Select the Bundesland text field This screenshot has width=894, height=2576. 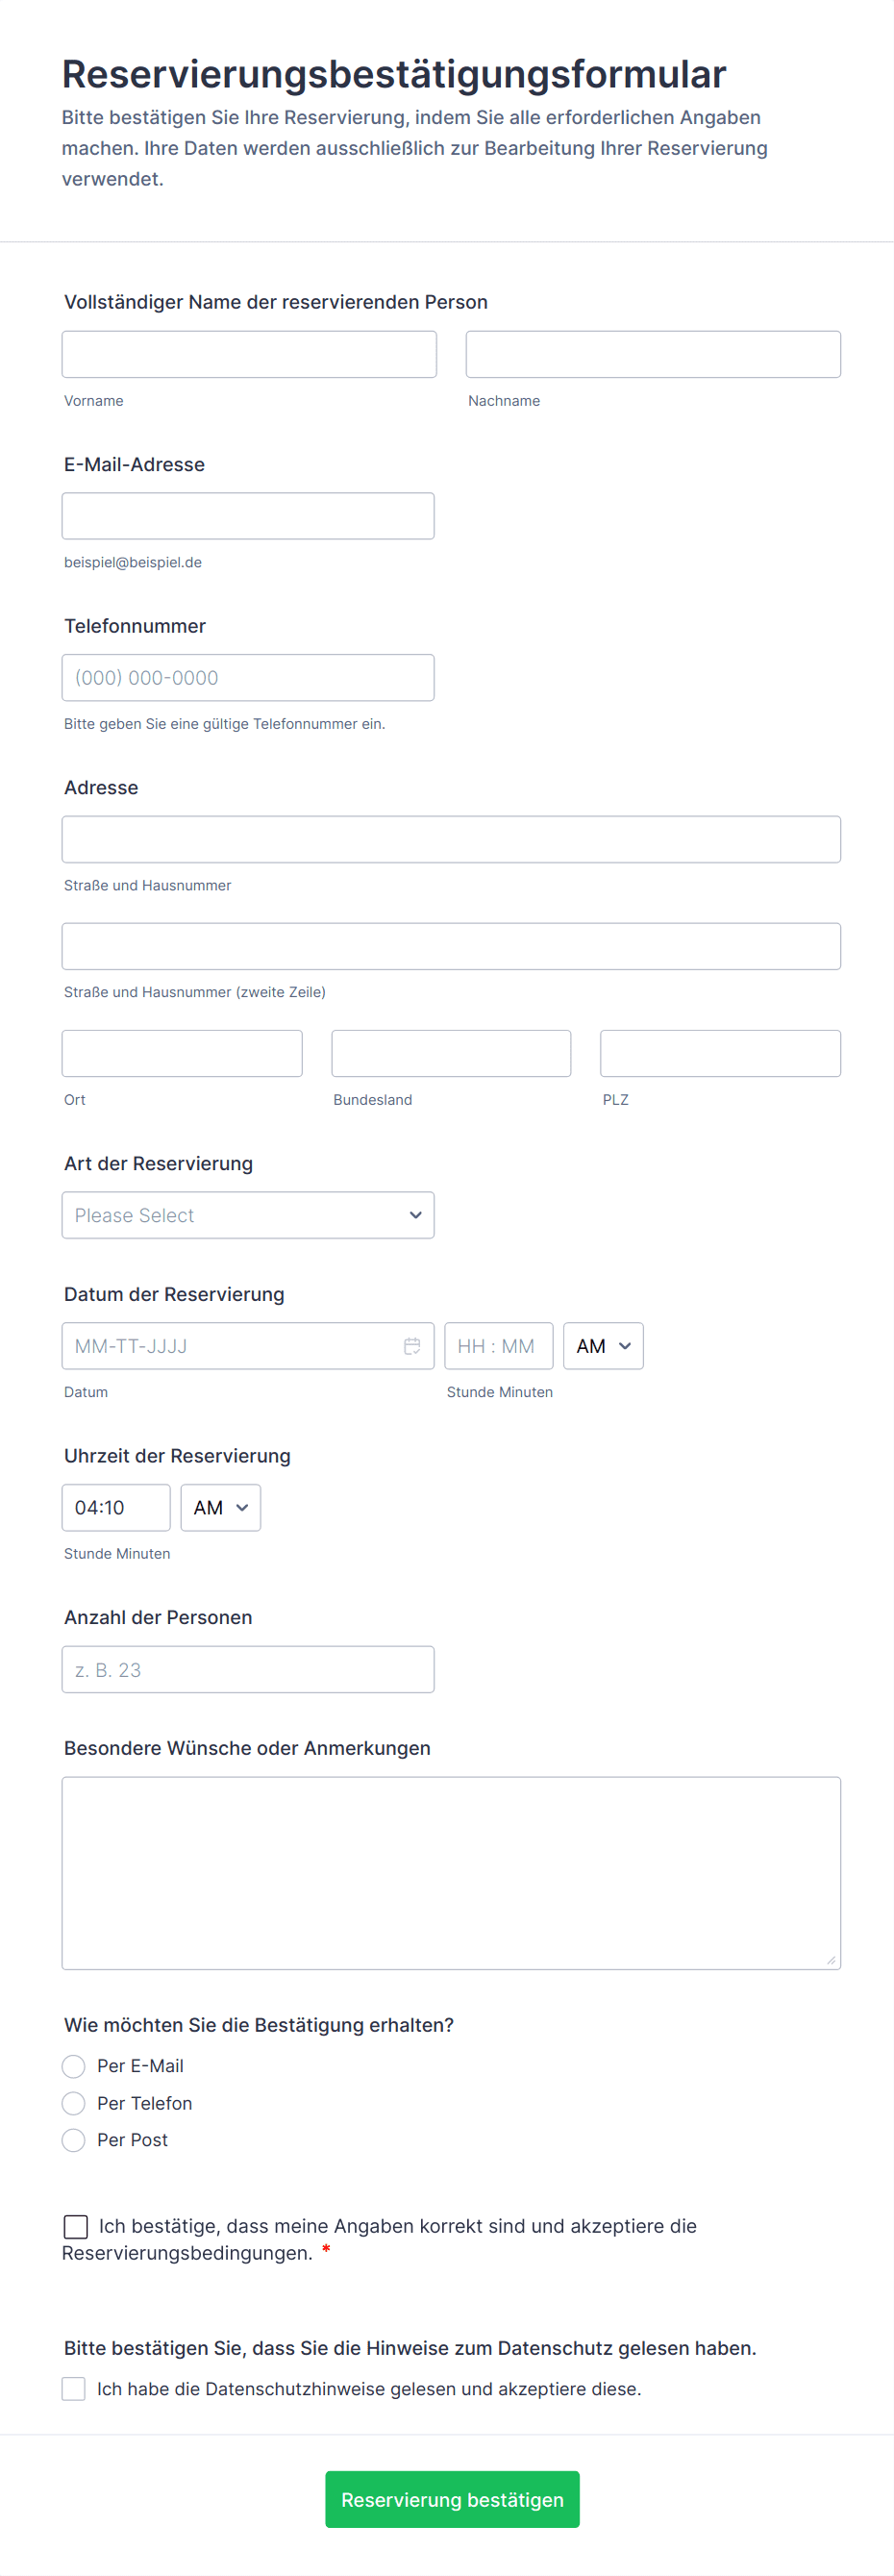(451, 1053)
